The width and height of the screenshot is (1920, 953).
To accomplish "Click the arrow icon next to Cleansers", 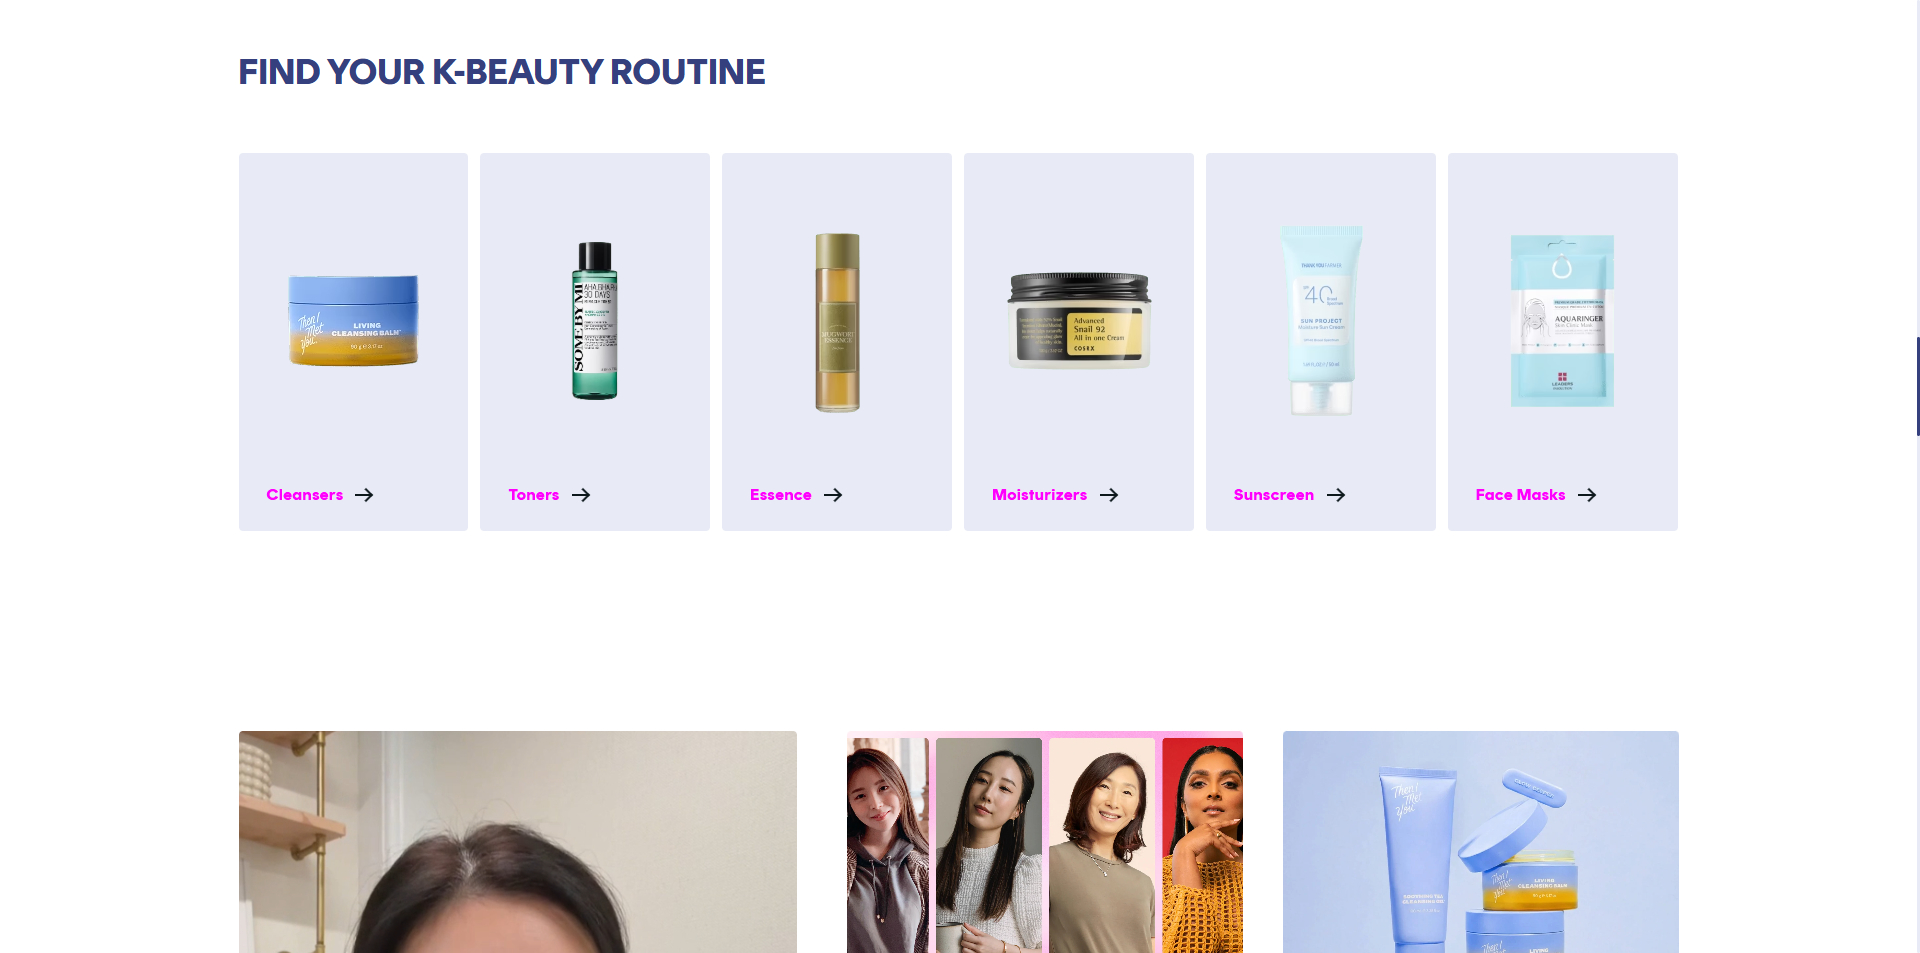I will [x=364, y=495].
